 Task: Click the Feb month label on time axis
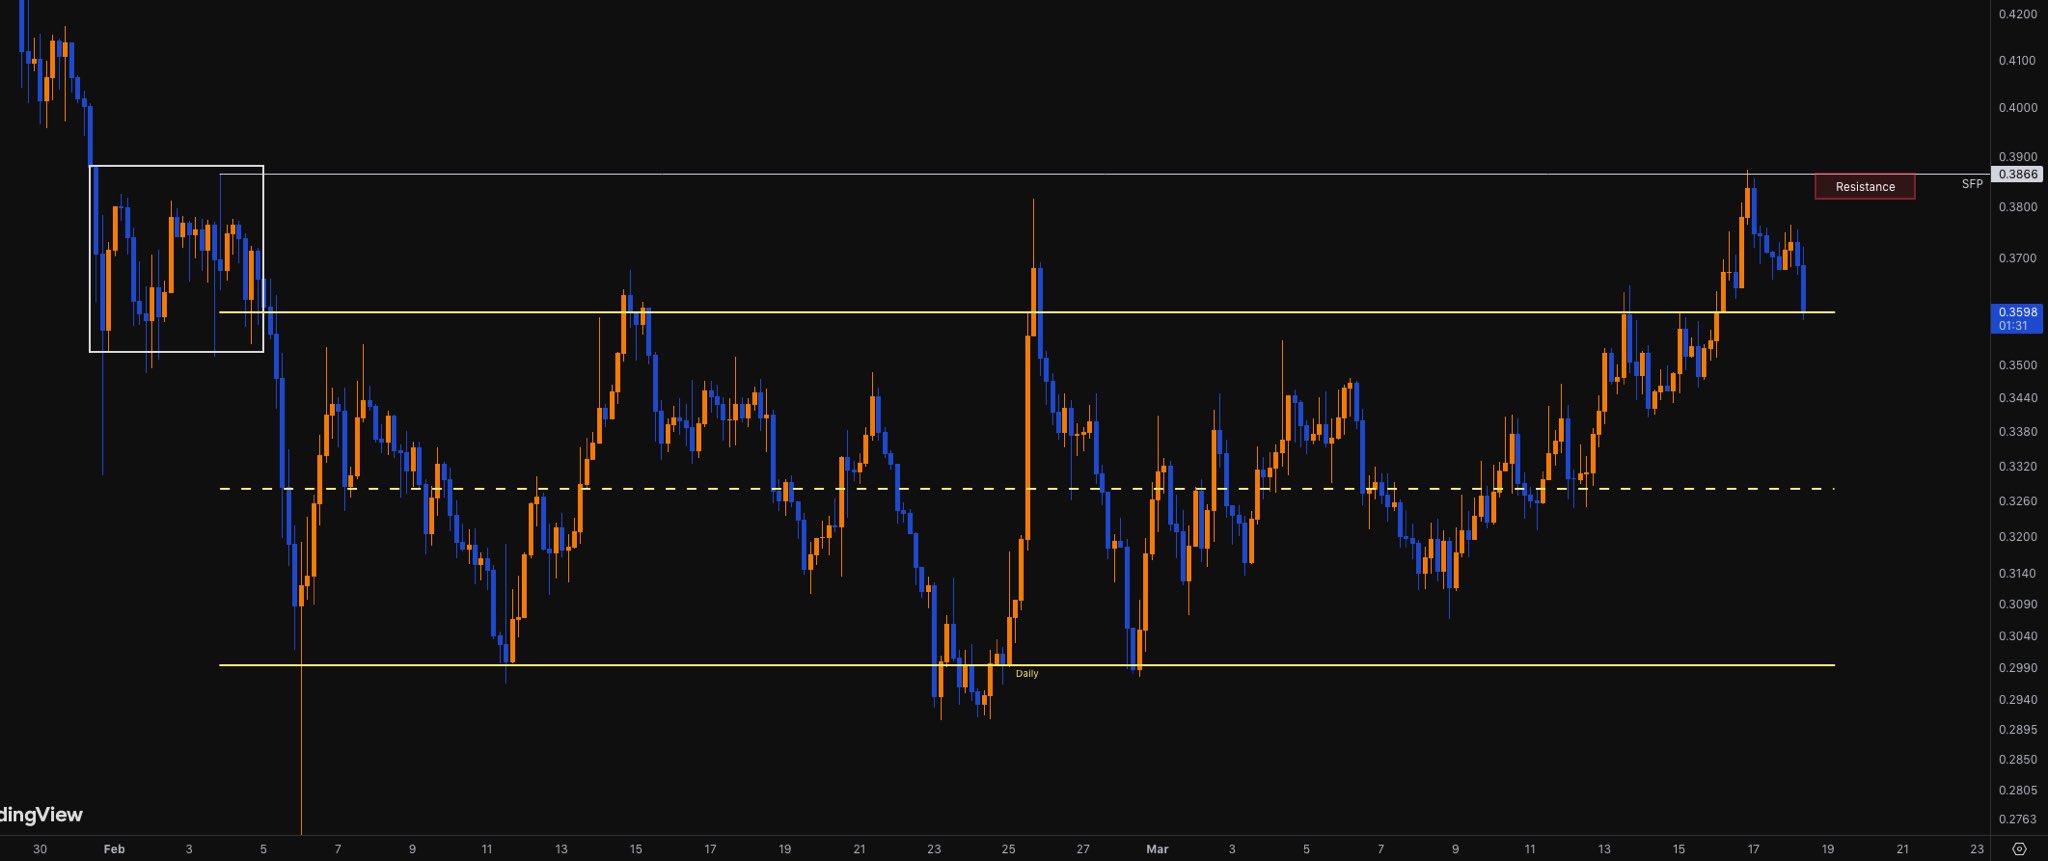114,849
